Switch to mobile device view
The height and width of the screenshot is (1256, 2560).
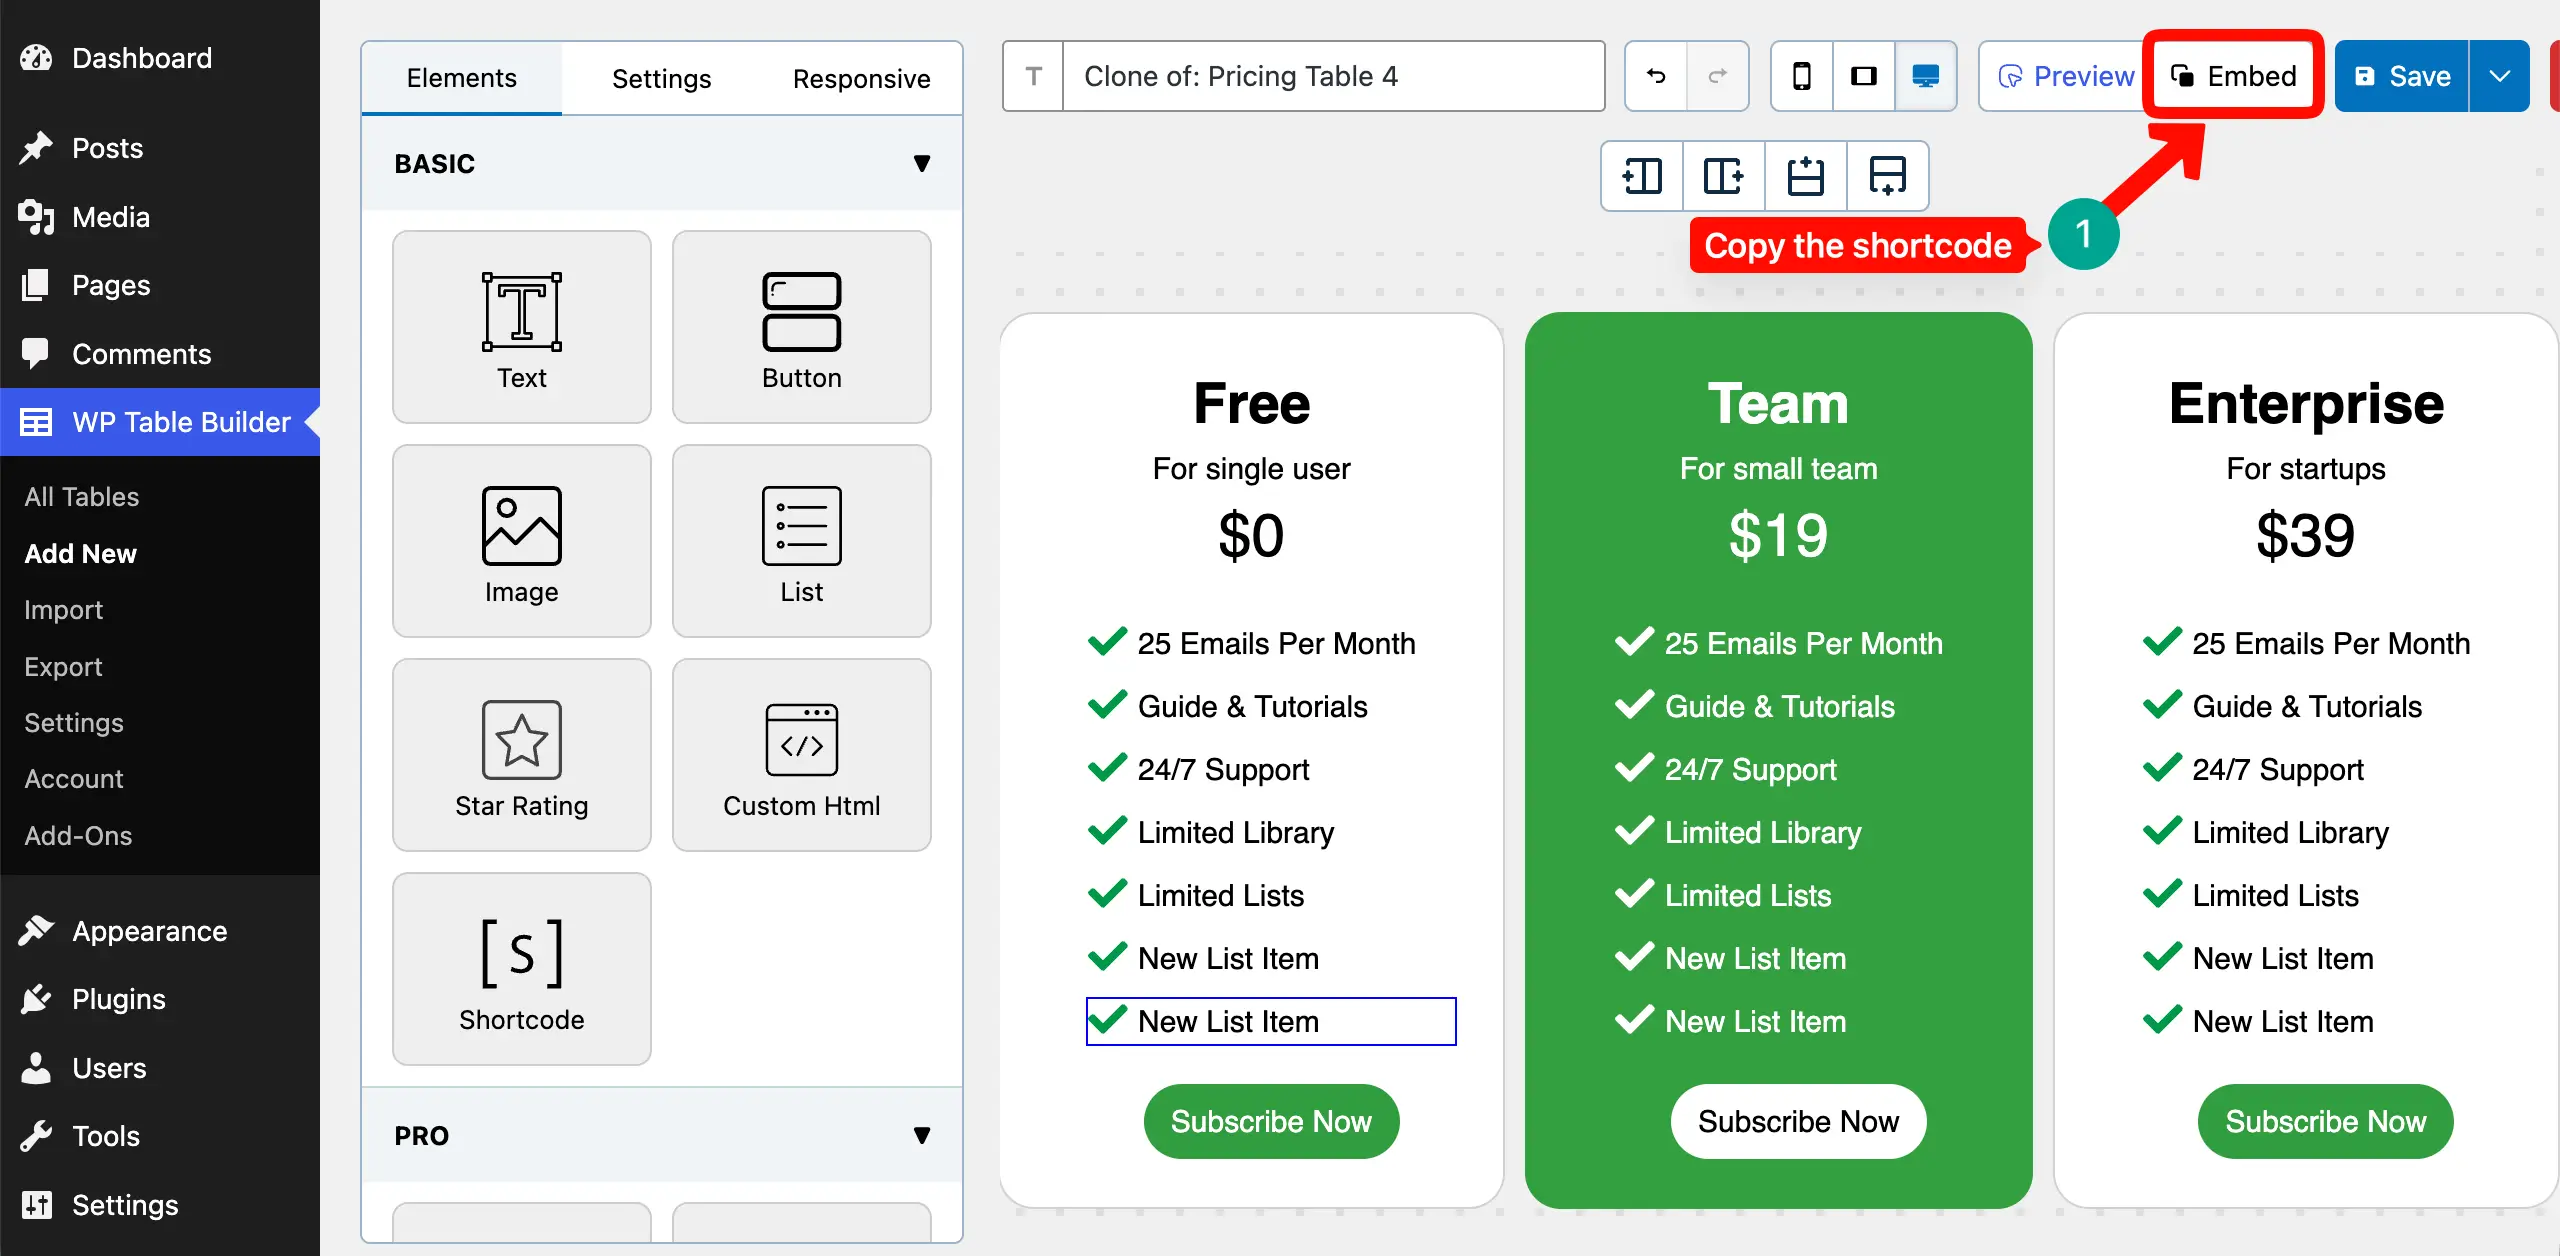[1801, 76]
